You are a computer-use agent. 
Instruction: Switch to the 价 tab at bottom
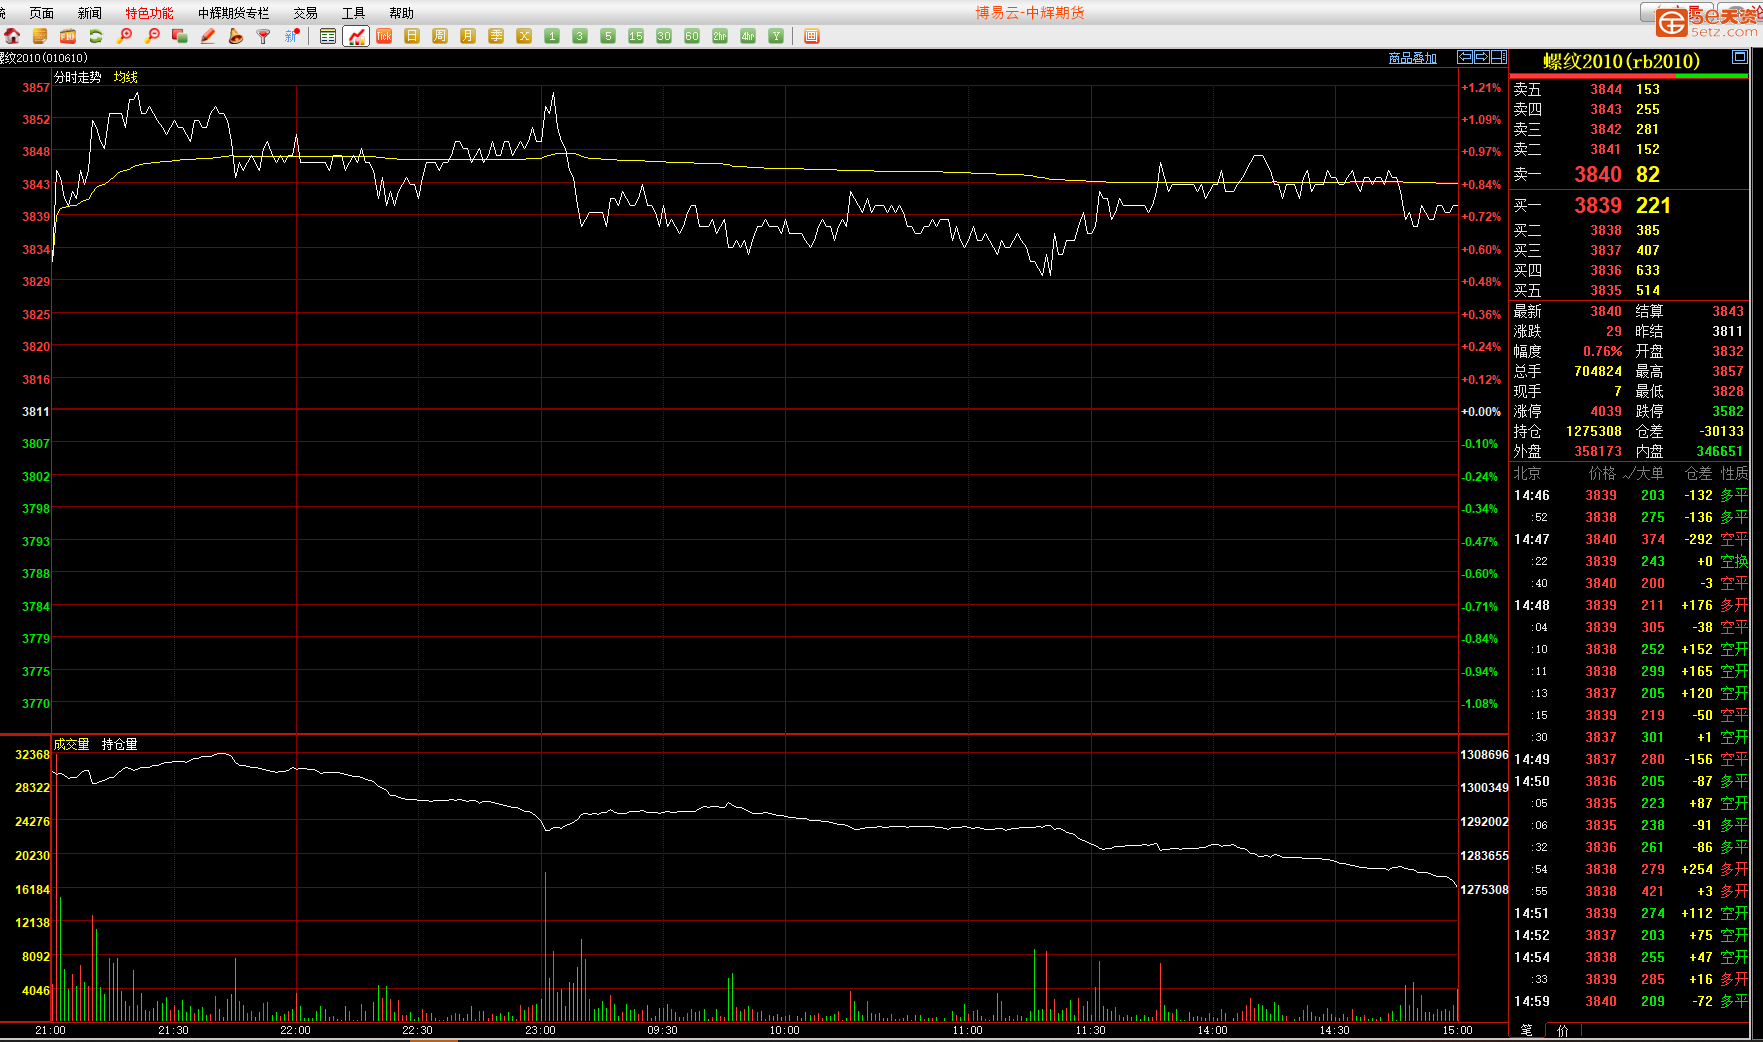[1562, 1030]
